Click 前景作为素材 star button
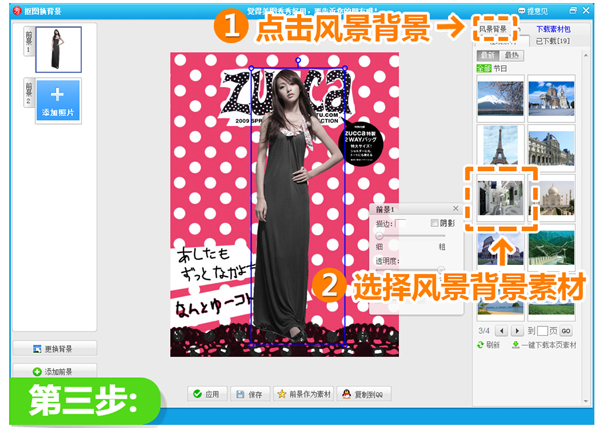 click(x=304, y=394)
